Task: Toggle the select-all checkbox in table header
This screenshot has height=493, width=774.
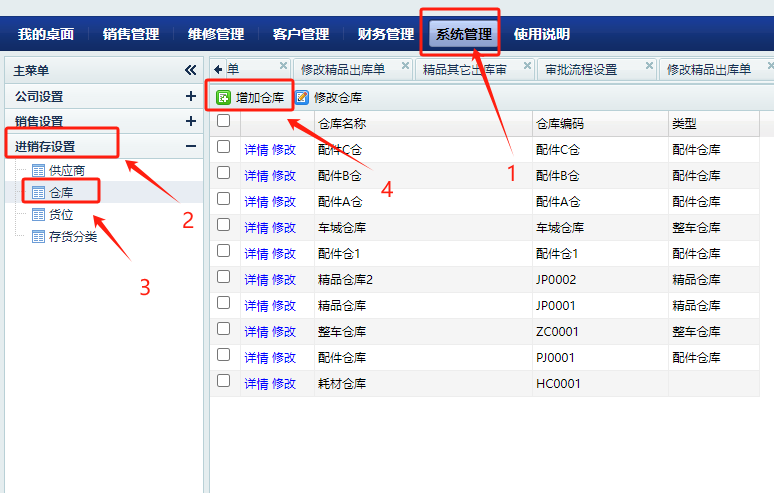Action: point(224,121)
